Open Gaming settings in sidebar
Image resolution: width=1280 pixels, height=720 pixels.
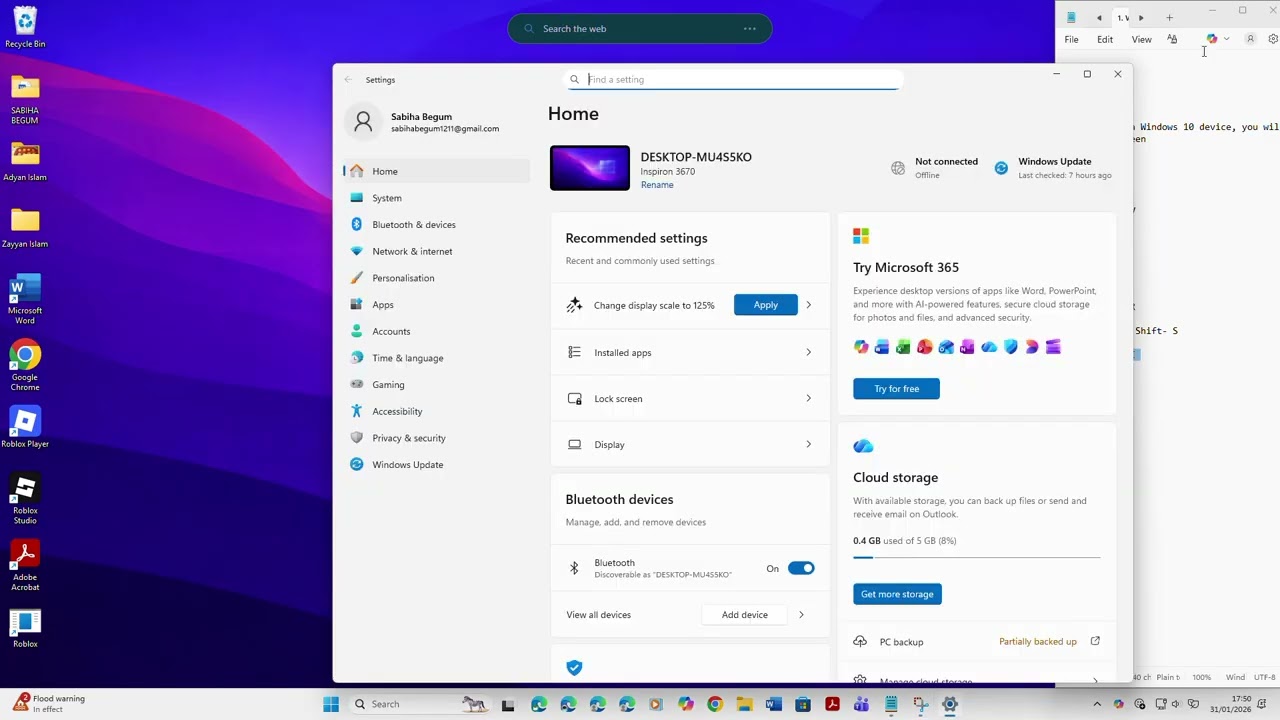pos(436,385)
